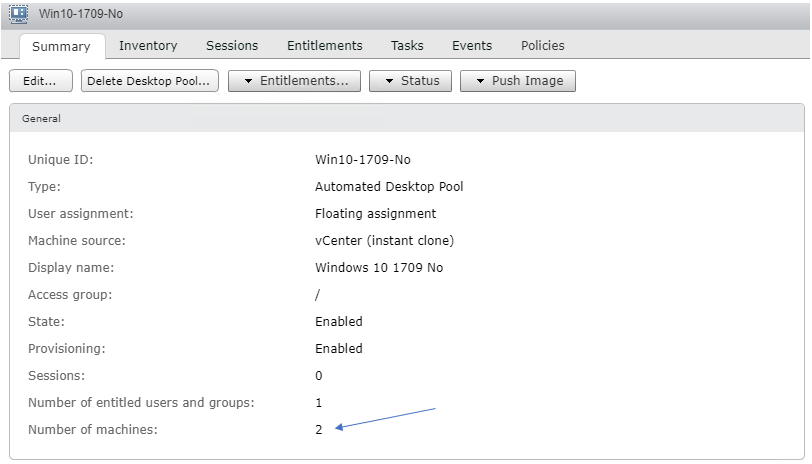Image resolution: width=812 pixels, height=464 pixels.
Task: Open the Inventory tab
Action: pyautogui.click(x=148, y=45)
